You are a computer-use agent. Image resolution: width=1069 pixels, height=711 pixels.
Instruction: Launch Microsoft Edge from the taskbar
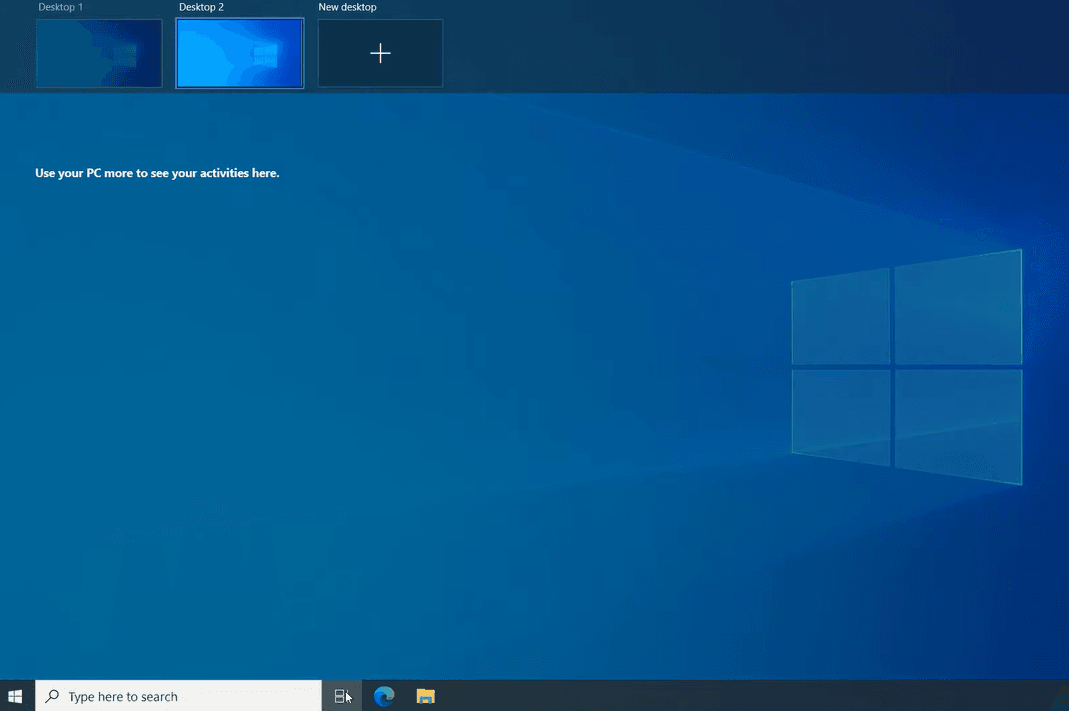click(384, 696)
